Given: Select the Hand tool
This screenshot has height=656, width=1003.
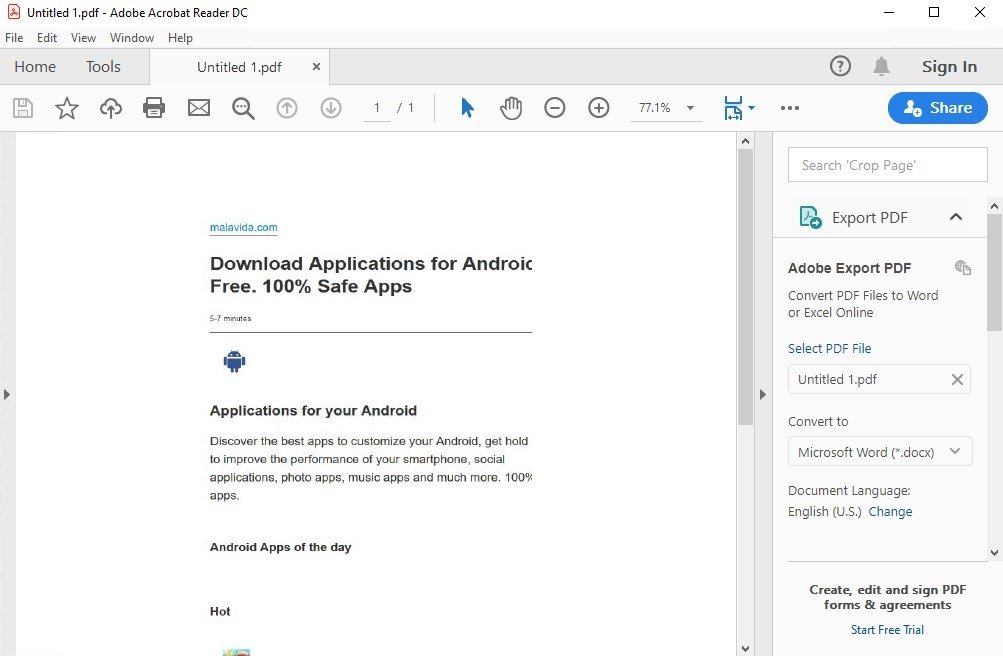Looking at the screenshot, I should point(510,107).
